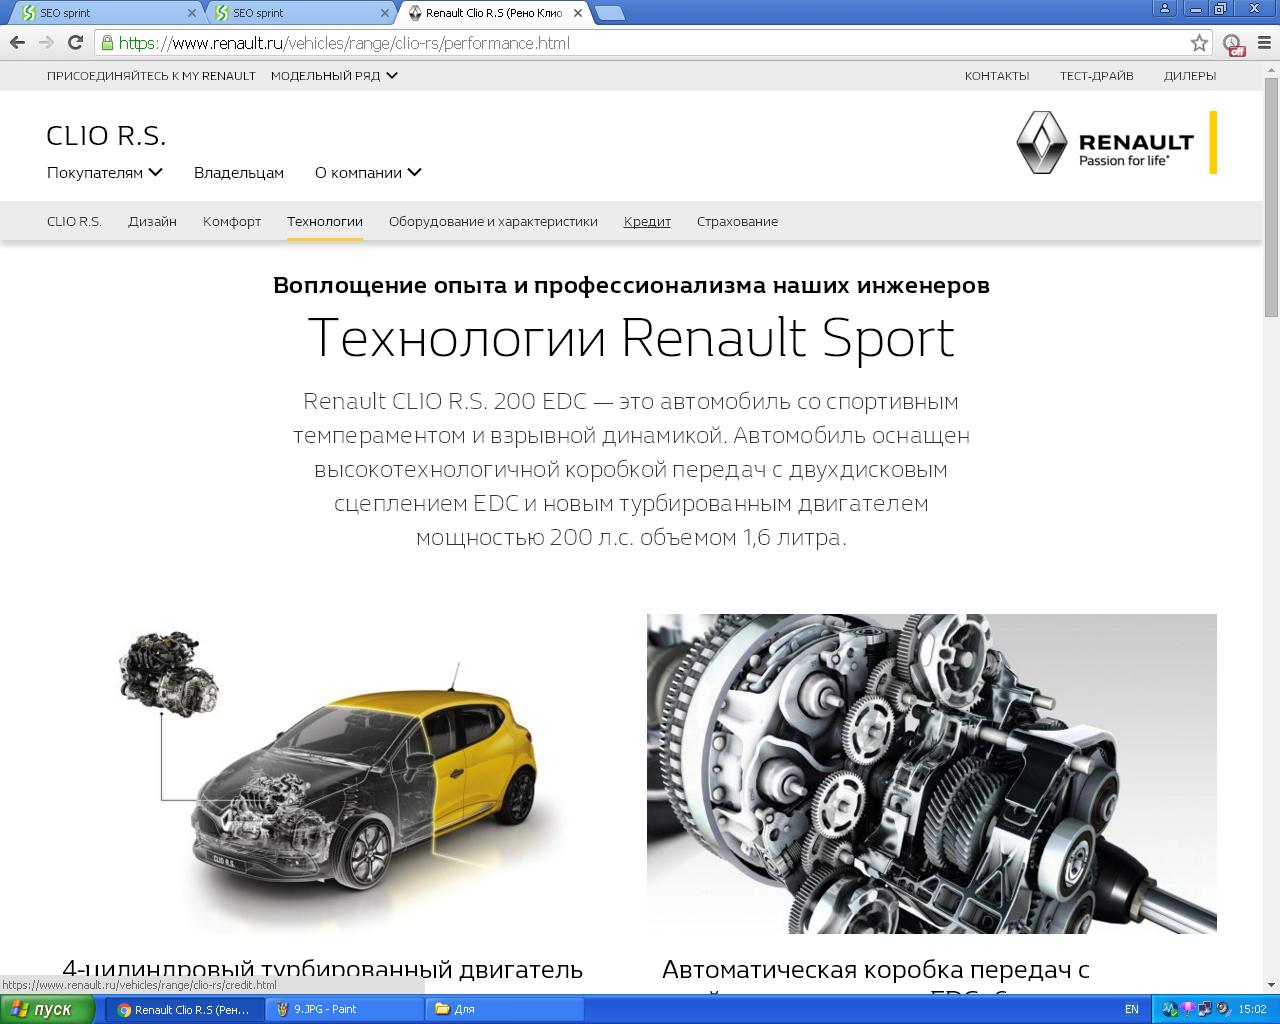The image size is (1280, 1024).
Task: Click the 4-цилиндровый турбированный двигатель heading
Action: tap(322, 969)
